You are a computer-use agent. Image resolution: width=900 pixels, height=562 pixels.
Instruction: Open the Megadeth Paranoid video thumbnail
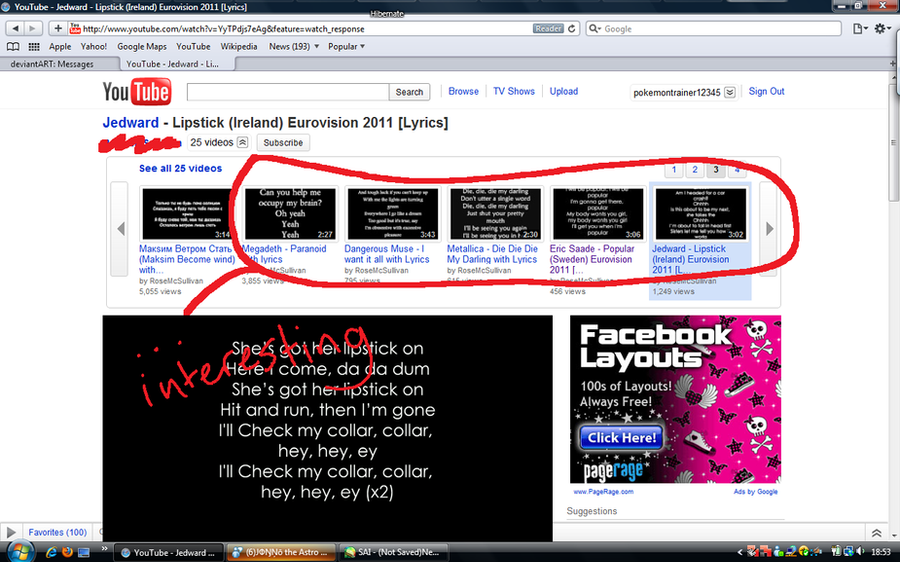(x=290, y=214)
